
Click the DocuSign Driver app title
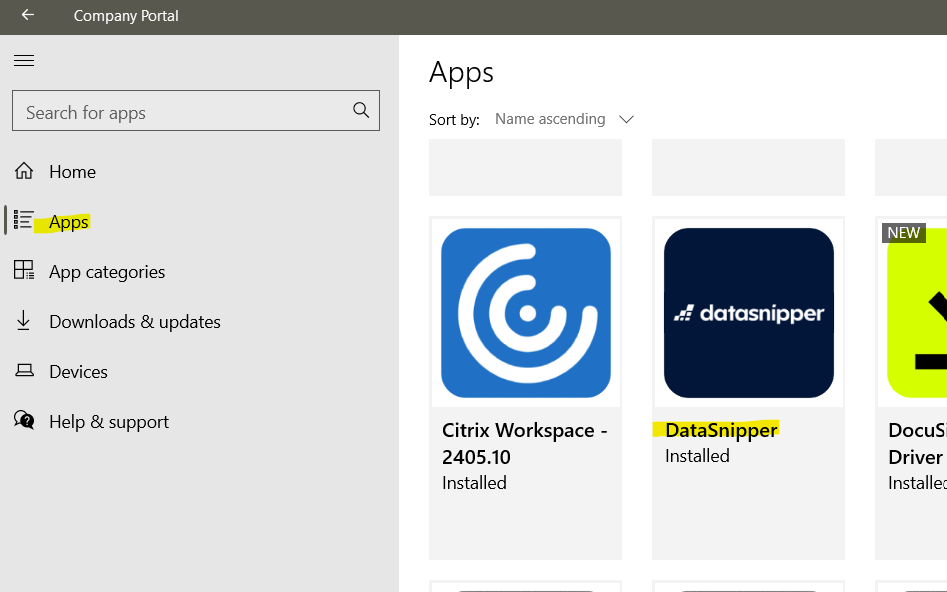(x=917, y=443)
